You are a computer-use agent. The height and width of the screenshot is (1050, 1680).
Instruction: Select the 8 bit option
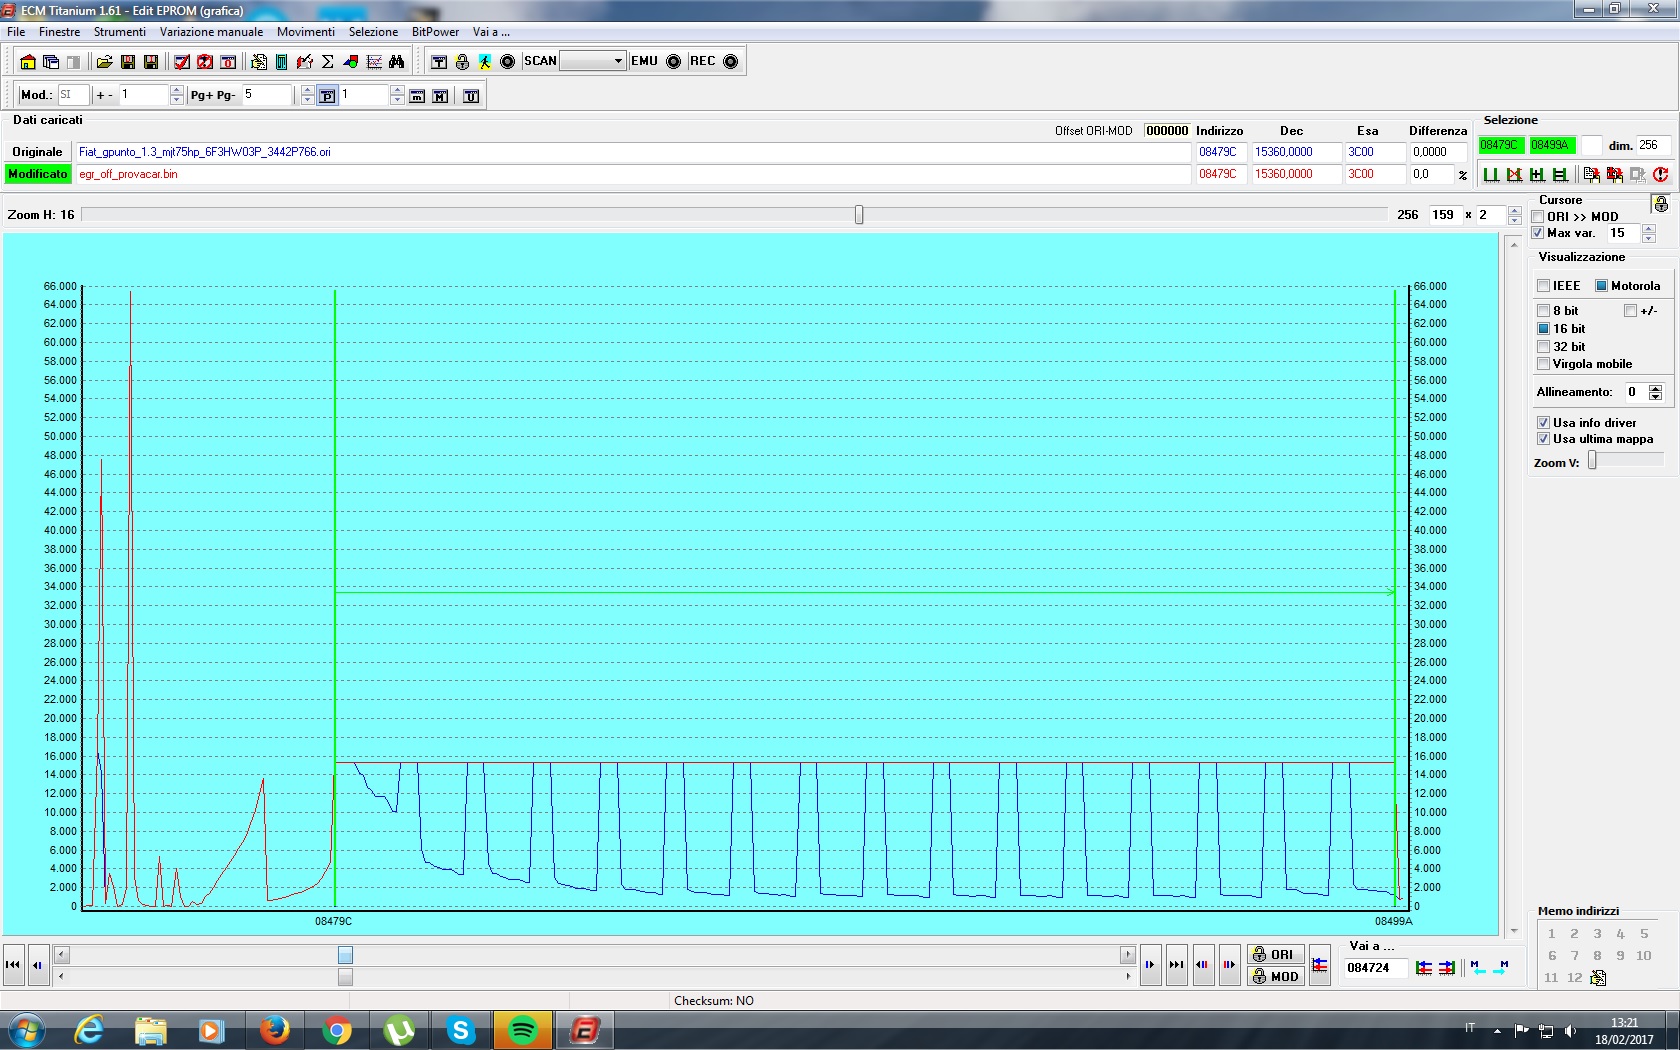click(1544, 311)
